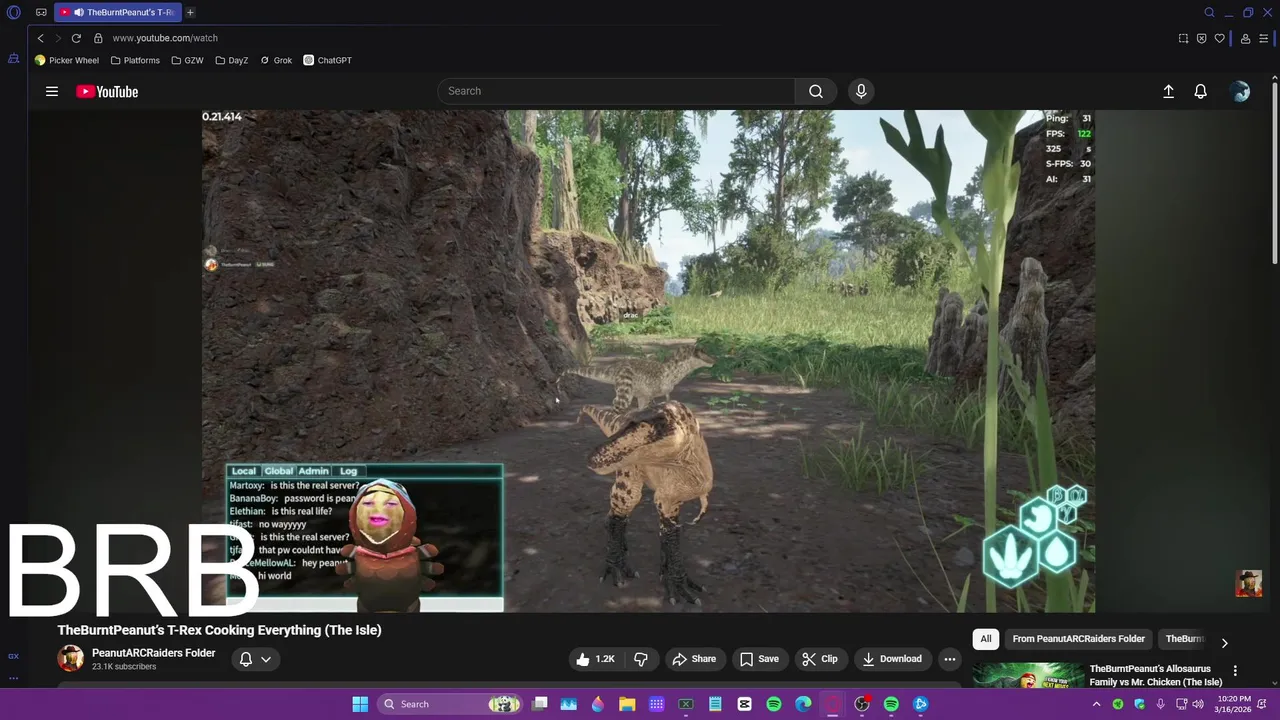1280x720 pixels.
Task: Click the site lock security icon
Action: click(x=98, y=38)
